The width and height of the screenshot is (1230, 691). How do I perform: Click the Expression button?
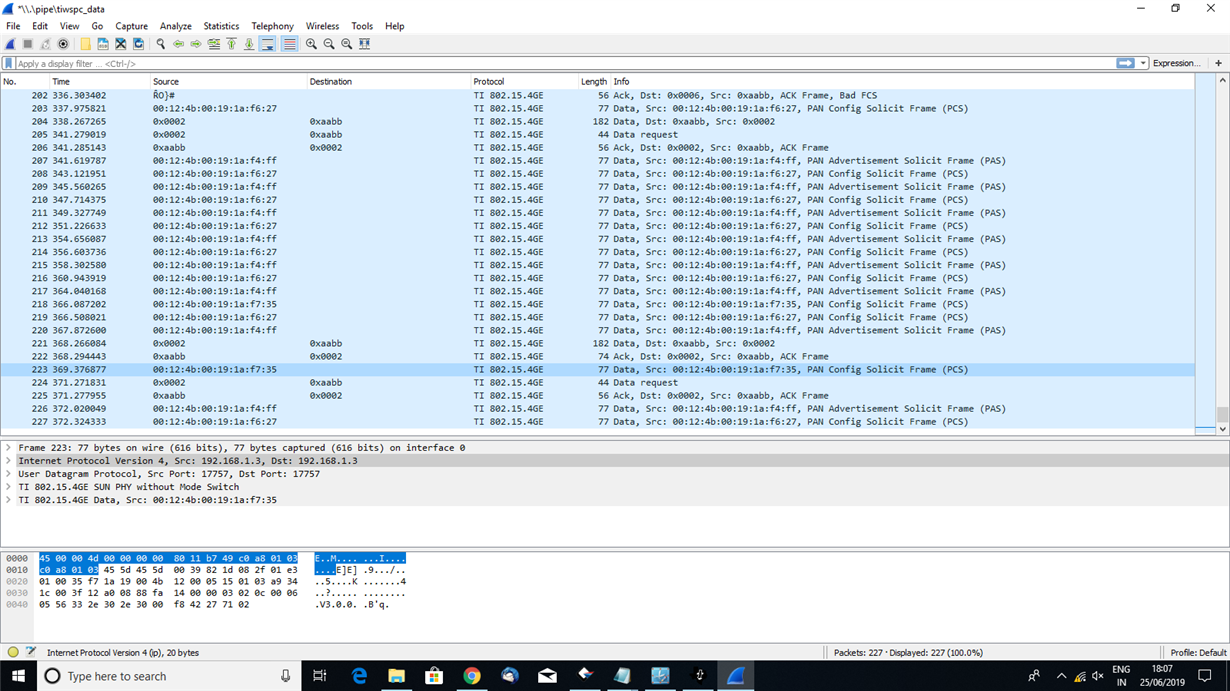[x=1176, y=63]
